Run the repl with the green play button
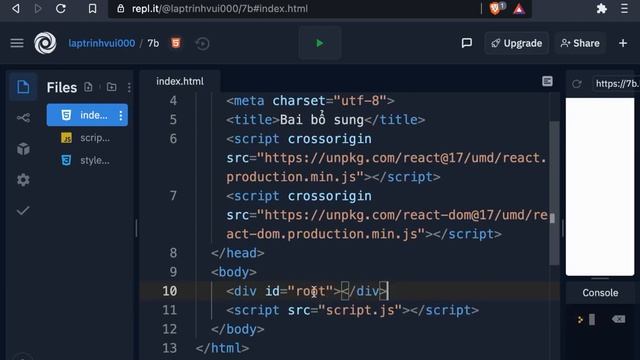Image resolution: width=640 pixels, height=360 pixels. pos(320,43)
